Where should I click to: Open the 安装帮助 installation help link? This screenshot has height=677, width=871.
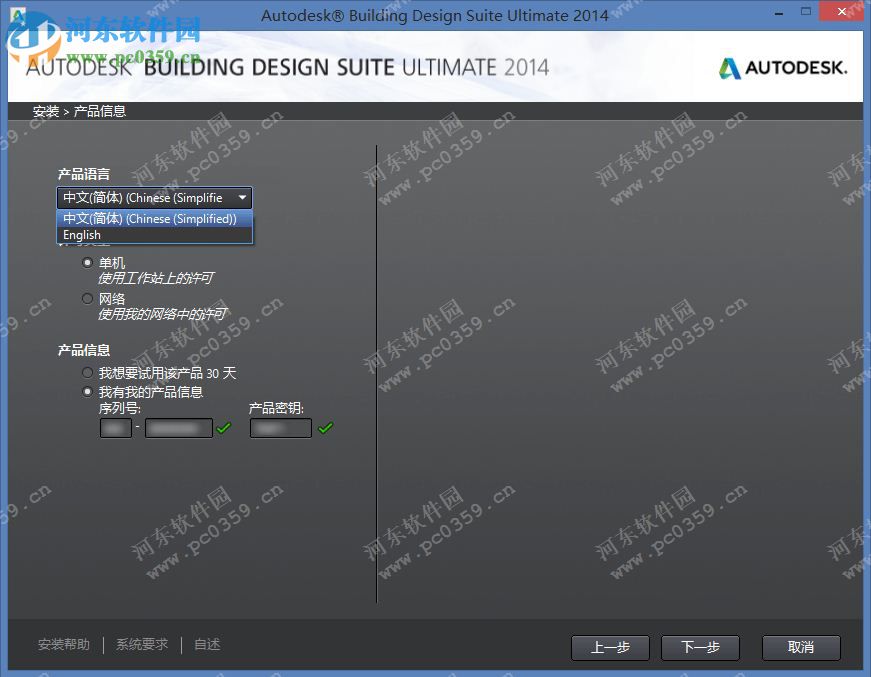pyautogui.click(x=63, y=645)
